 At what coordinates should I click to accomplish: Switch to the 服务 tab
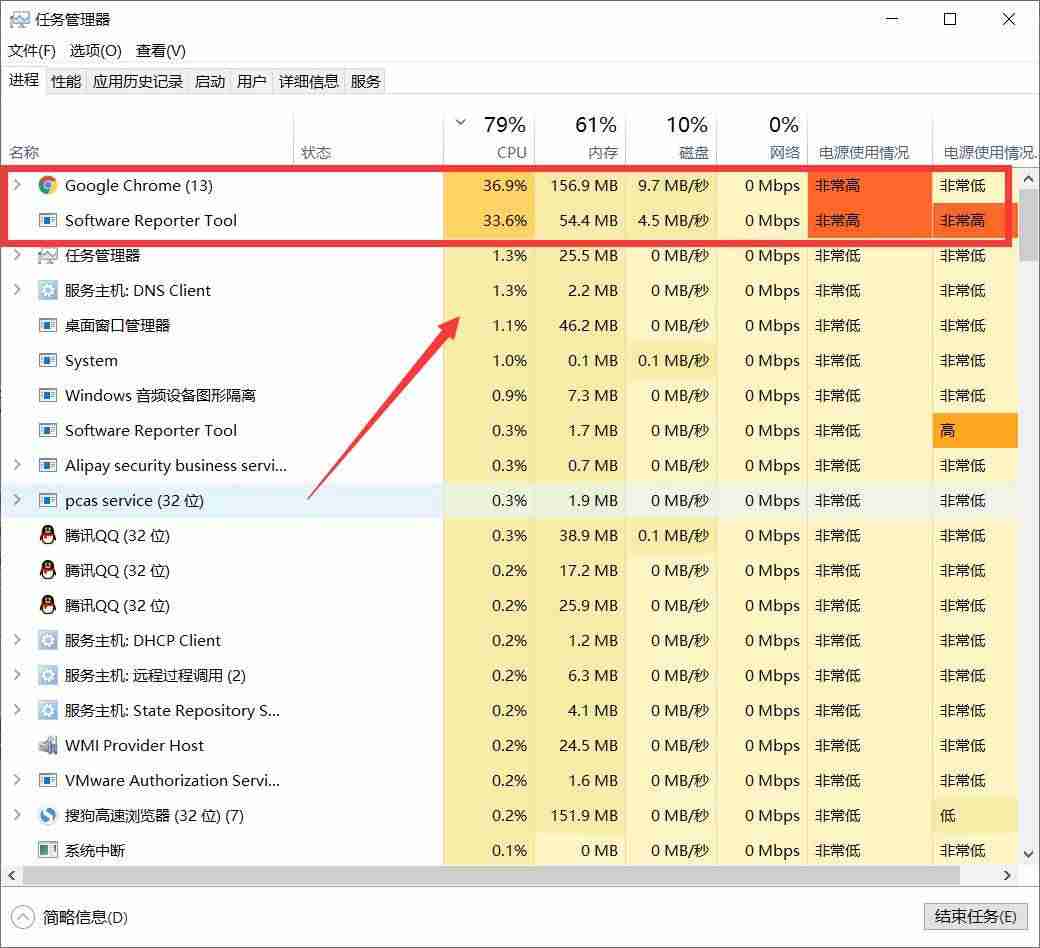click(365, 82)
